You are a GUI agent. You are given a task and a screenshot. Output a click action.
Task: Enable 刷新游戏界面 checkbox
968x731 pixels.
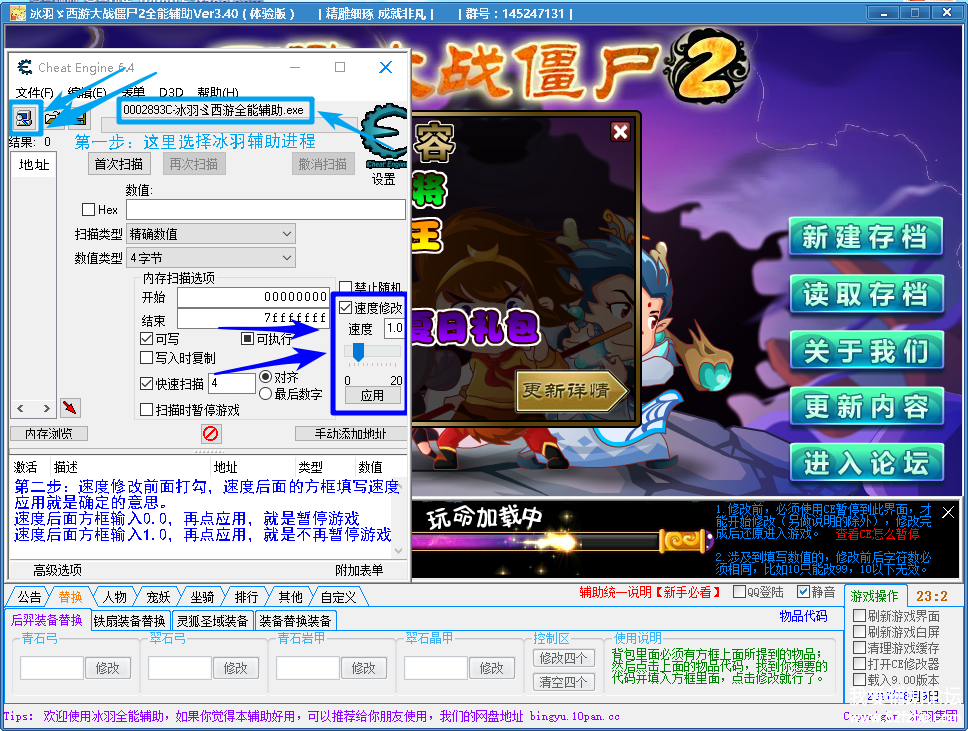tap(859, 616)
